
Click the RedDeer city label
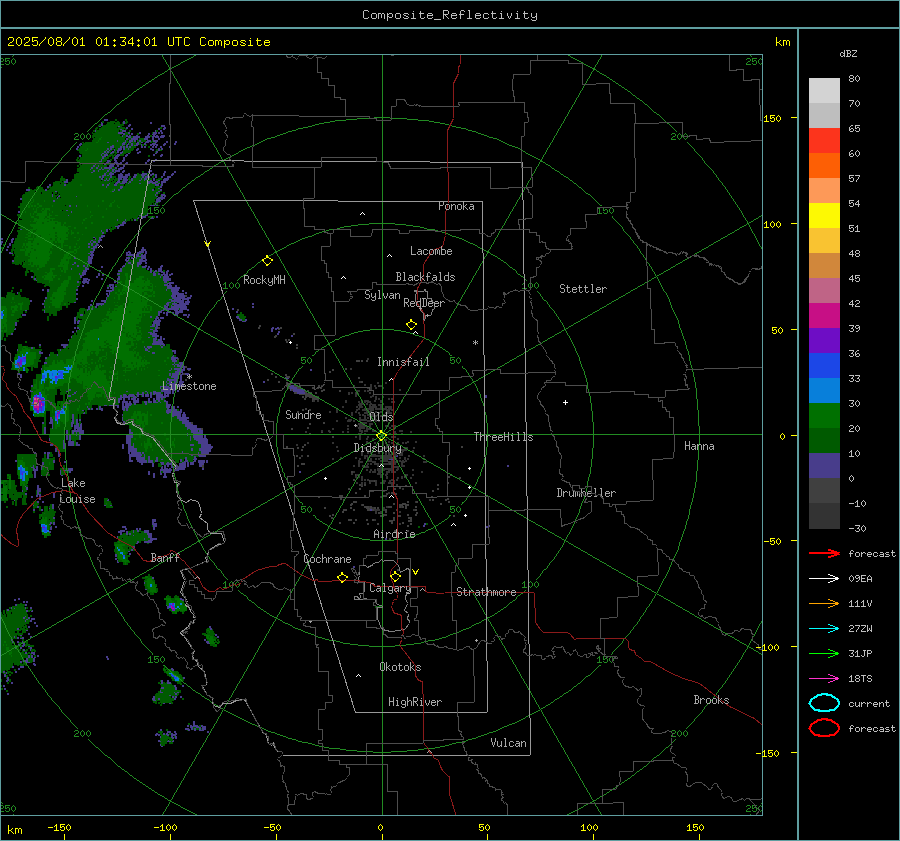pos(424,303)
